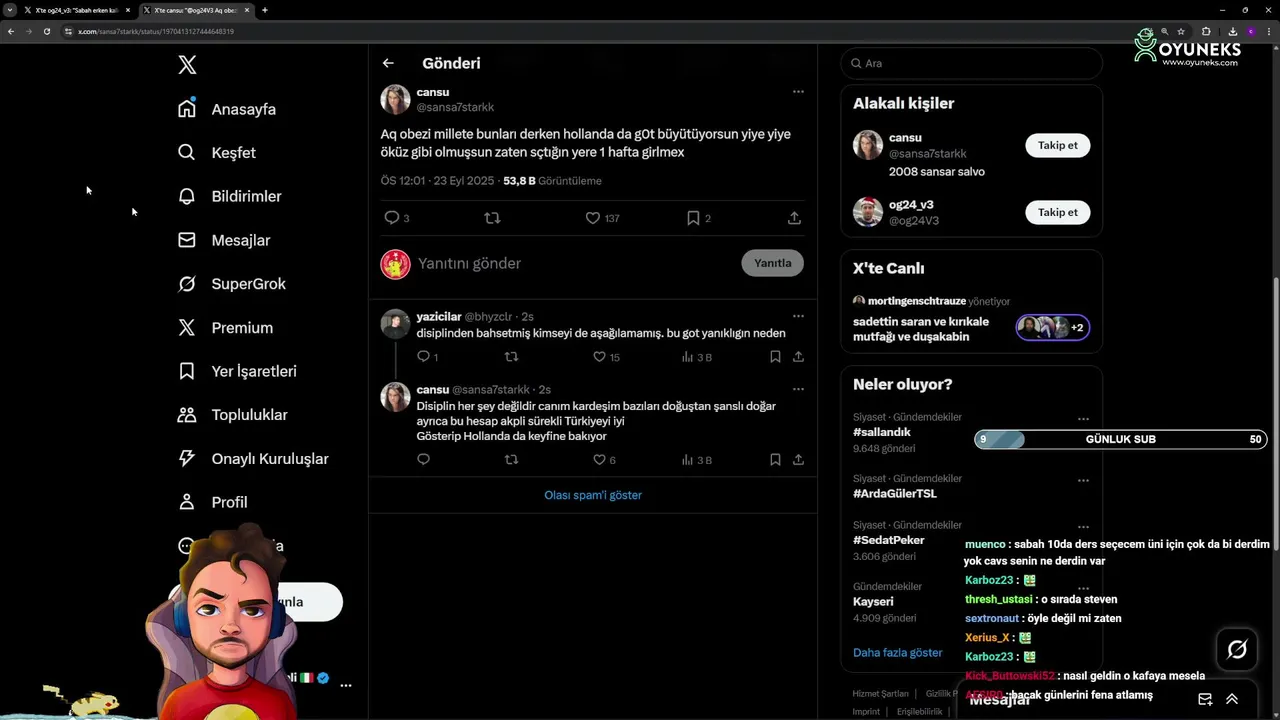The height and width of the screenshot is (720, 1280).
Task: Open more options on cansu's reply
Action: [798, 389]
